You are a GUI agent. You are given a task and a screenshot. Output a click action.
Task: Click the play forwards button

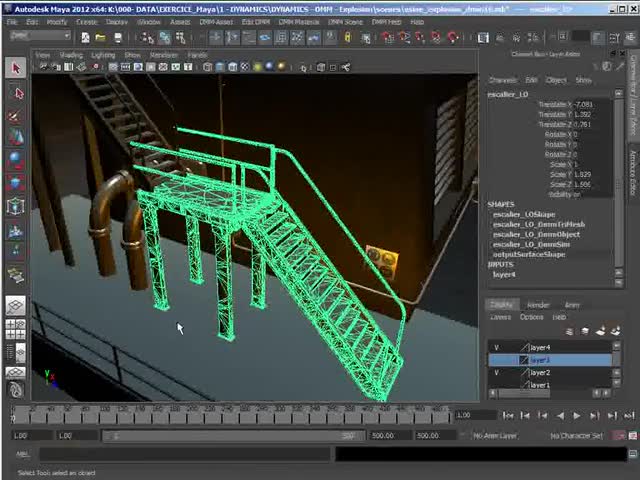tap(576, 415)
